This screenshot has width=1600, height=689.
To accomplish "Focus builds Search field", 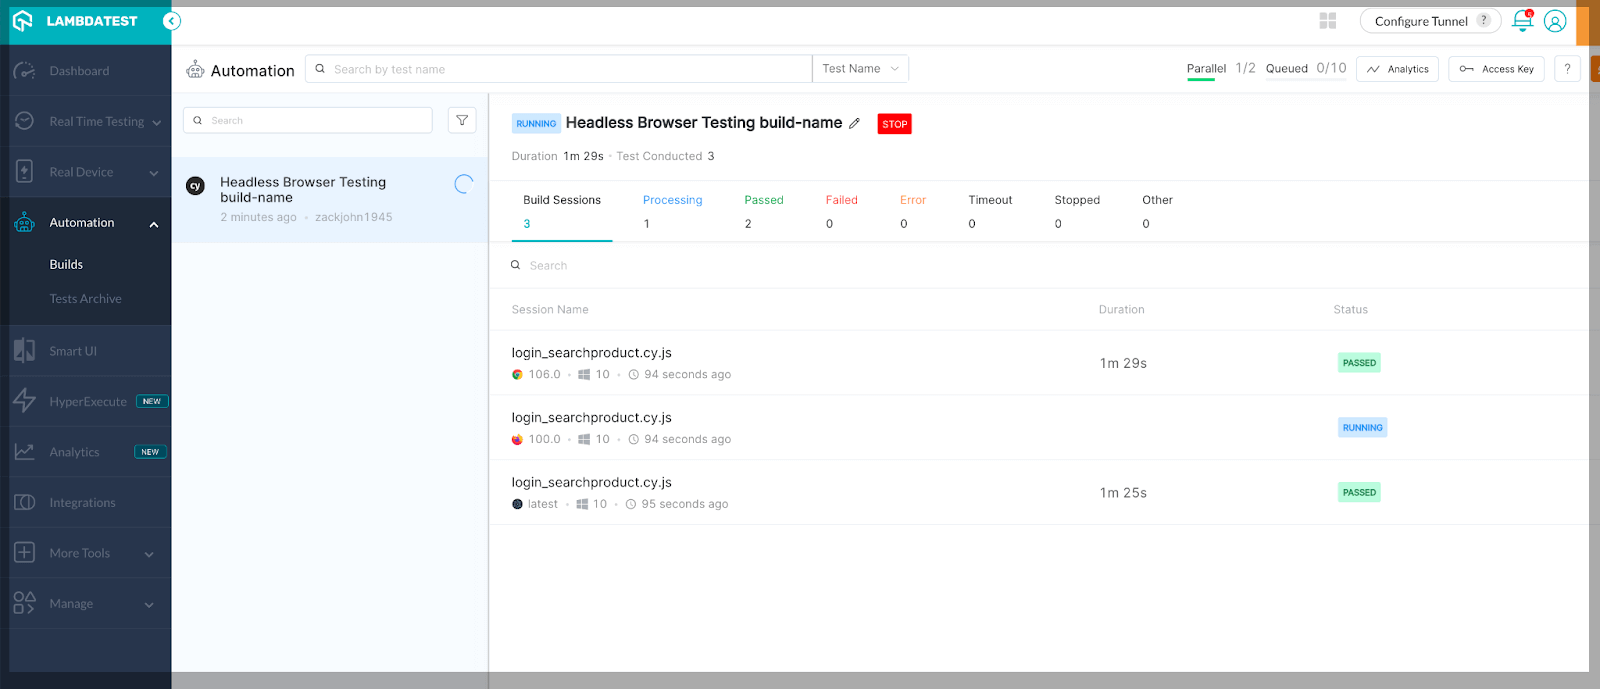I will pyautogui.click(x=308, y=120).
